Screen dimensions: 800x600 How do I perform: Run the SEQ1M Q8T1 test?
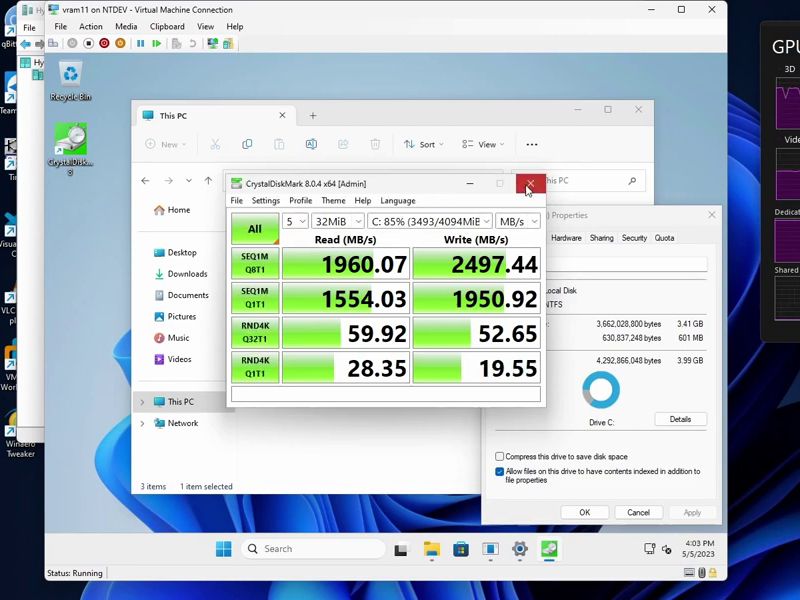255,263
